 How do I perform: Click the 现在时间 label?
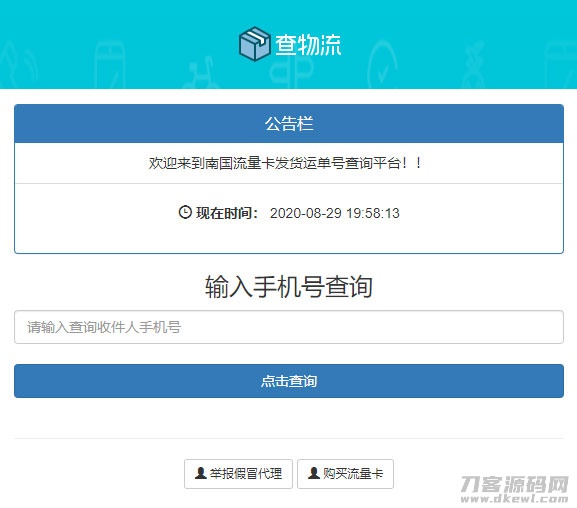tap(227, 213)
